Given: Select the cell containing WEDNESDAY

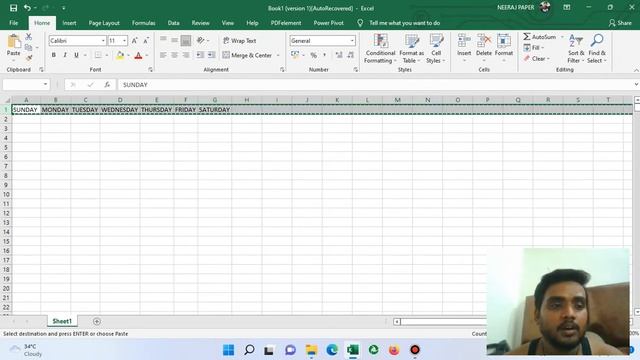Looking at the screenshot, I should point(120,109).
